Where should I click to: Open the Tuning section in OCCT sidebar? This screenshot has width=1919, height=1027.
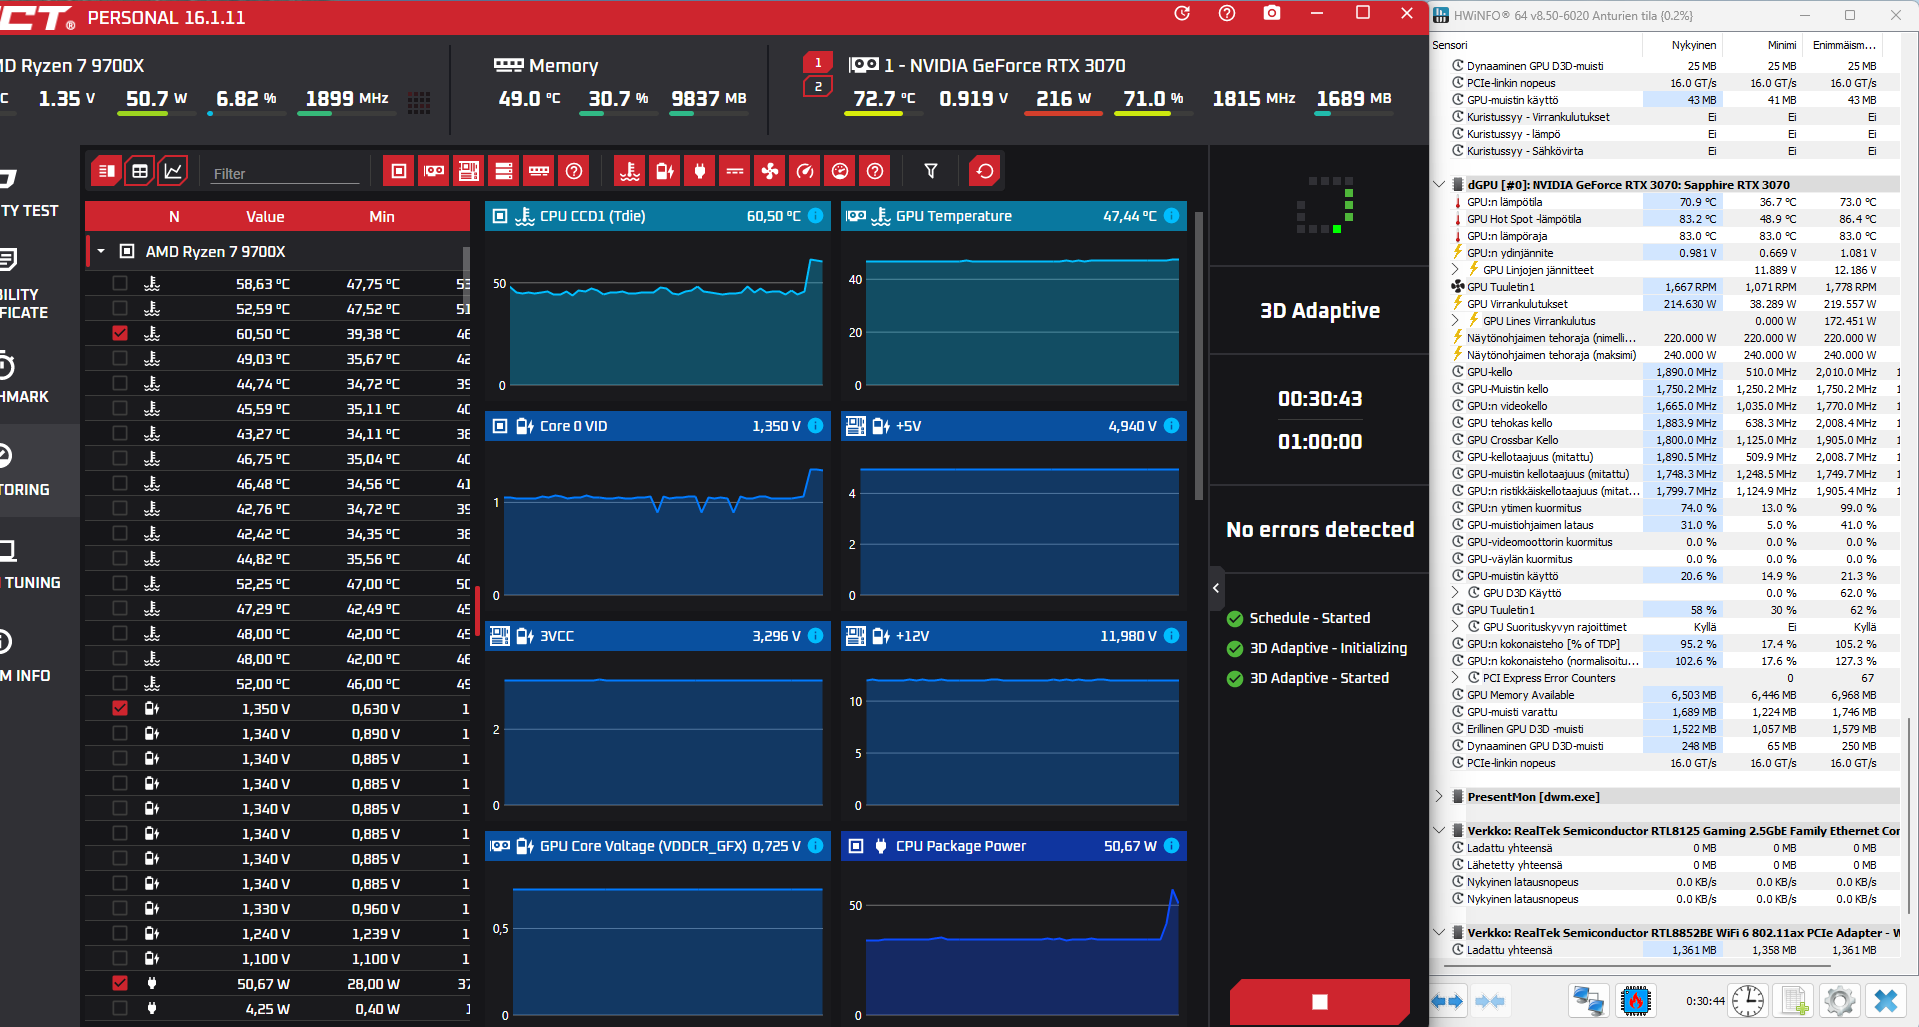click(32, 567)
